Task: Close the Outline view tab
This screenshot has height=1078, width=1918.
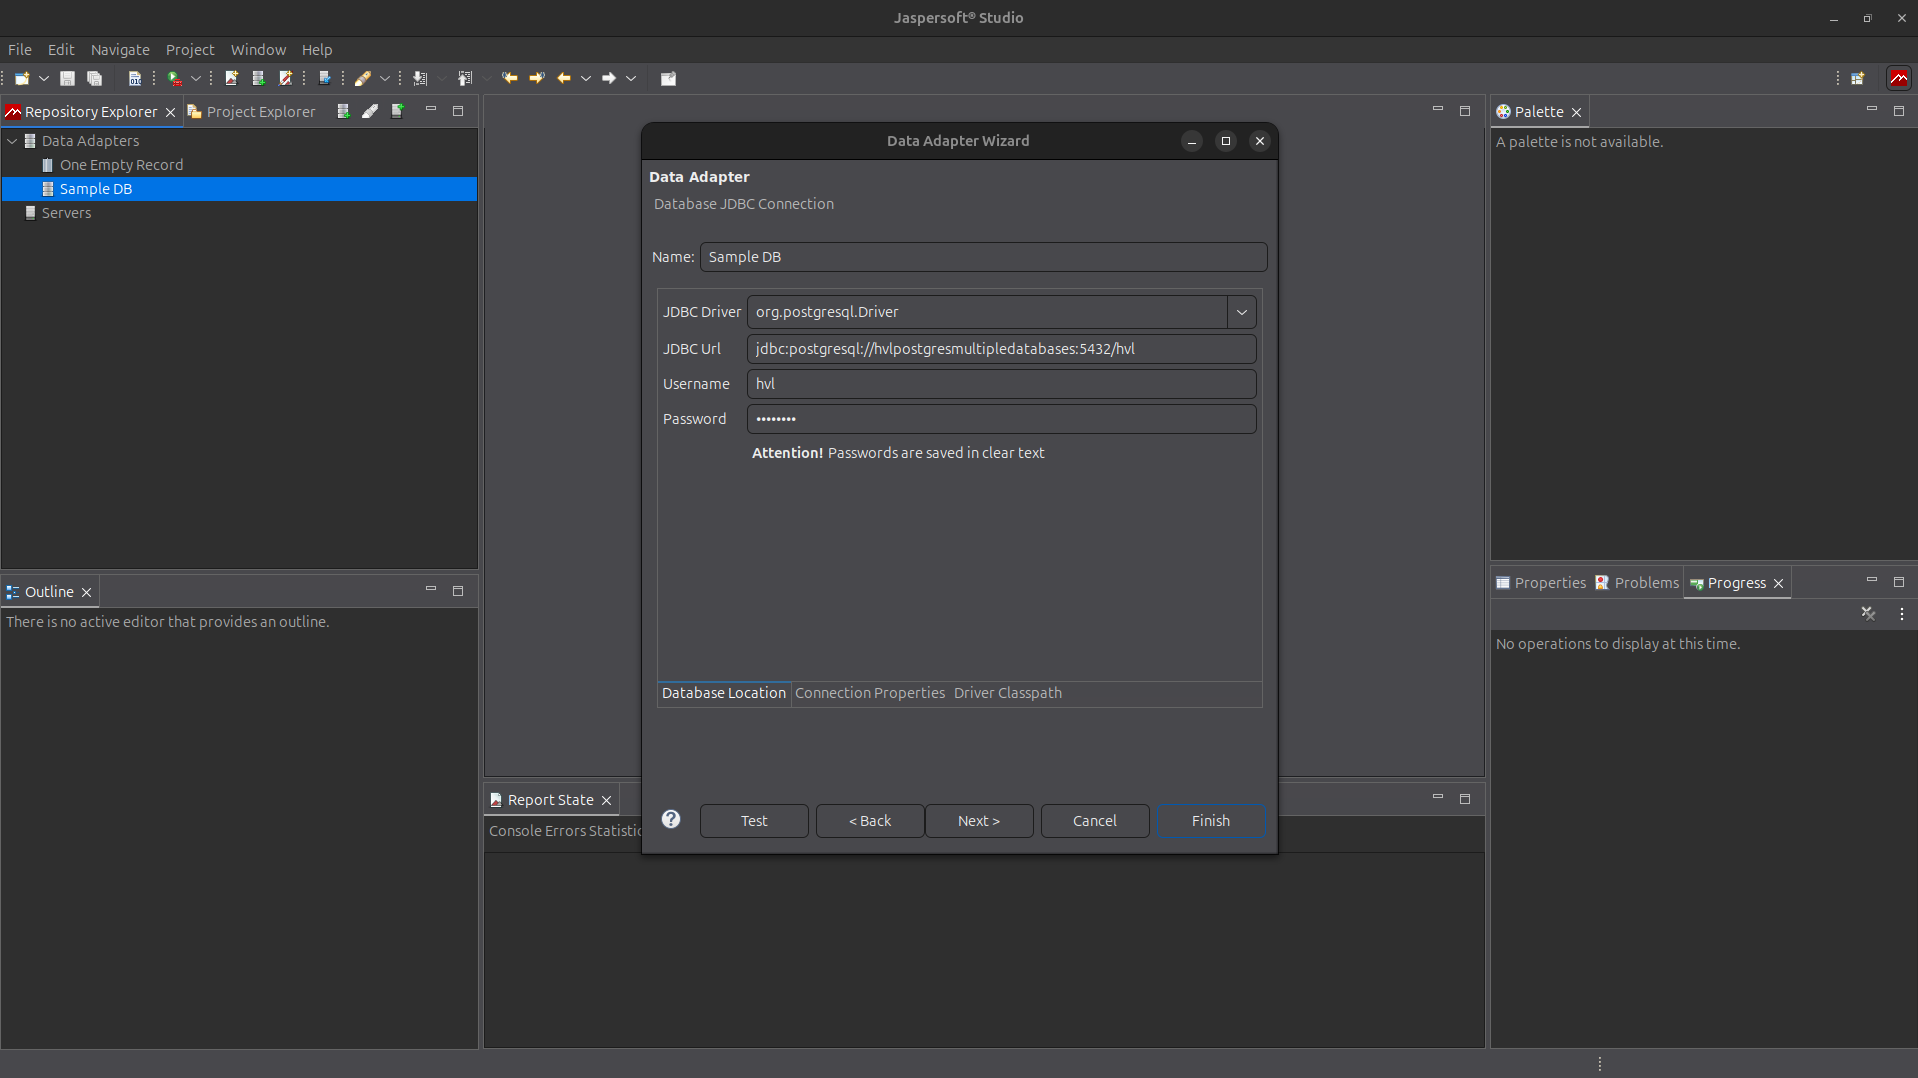Action: [87, 593]
